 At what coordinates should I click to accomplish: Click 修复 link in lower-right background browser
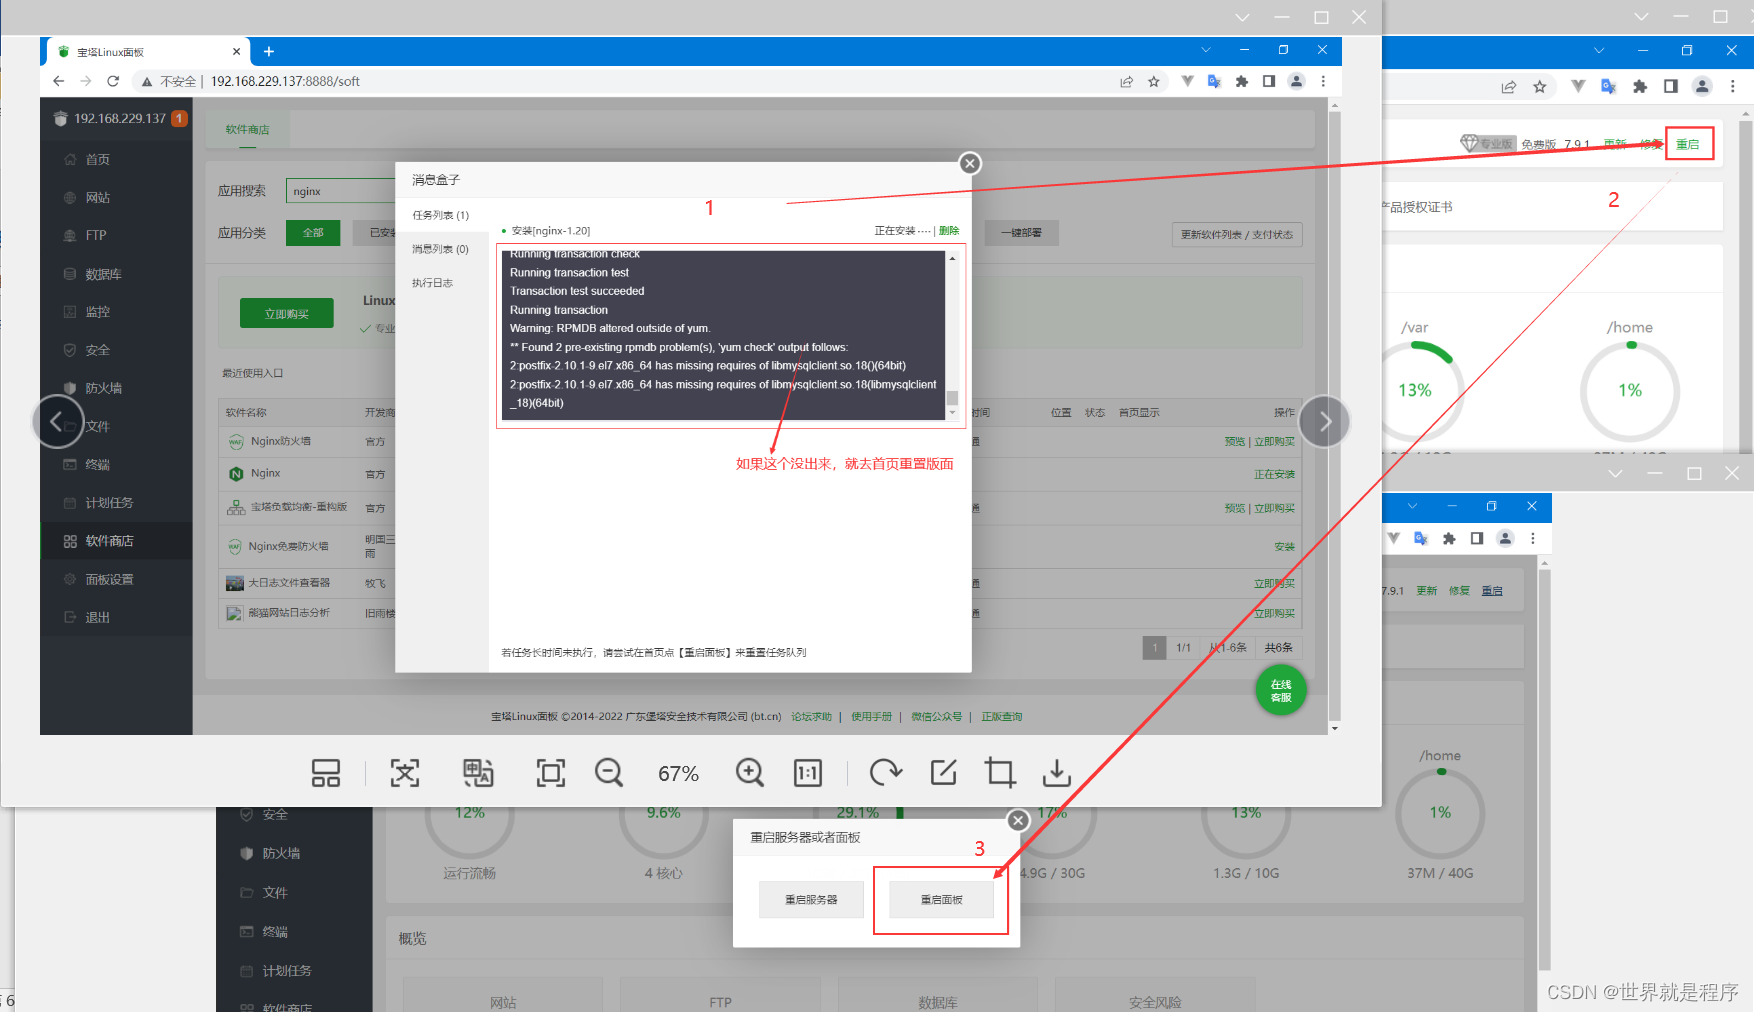(x=1459, y=590)
